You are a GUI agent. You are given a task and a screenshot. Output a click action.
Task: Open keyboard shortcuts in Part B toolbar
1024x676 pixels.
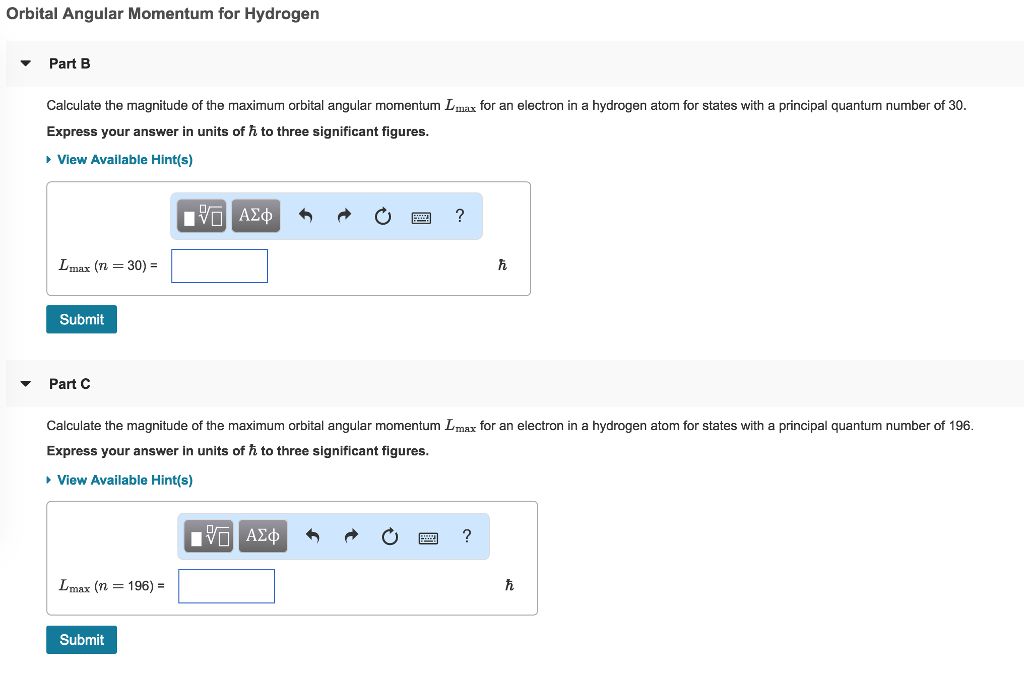coord(420,215)
